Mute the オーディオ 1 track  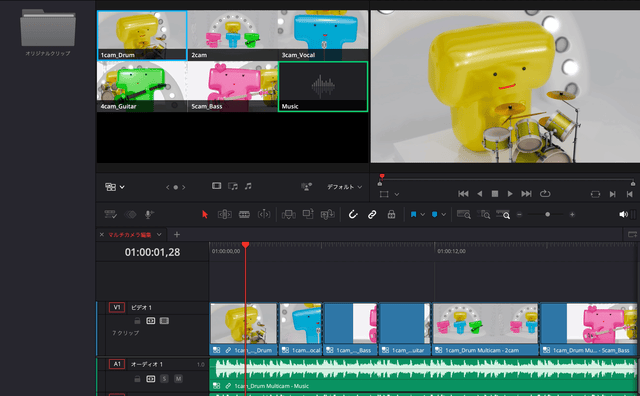178,379
